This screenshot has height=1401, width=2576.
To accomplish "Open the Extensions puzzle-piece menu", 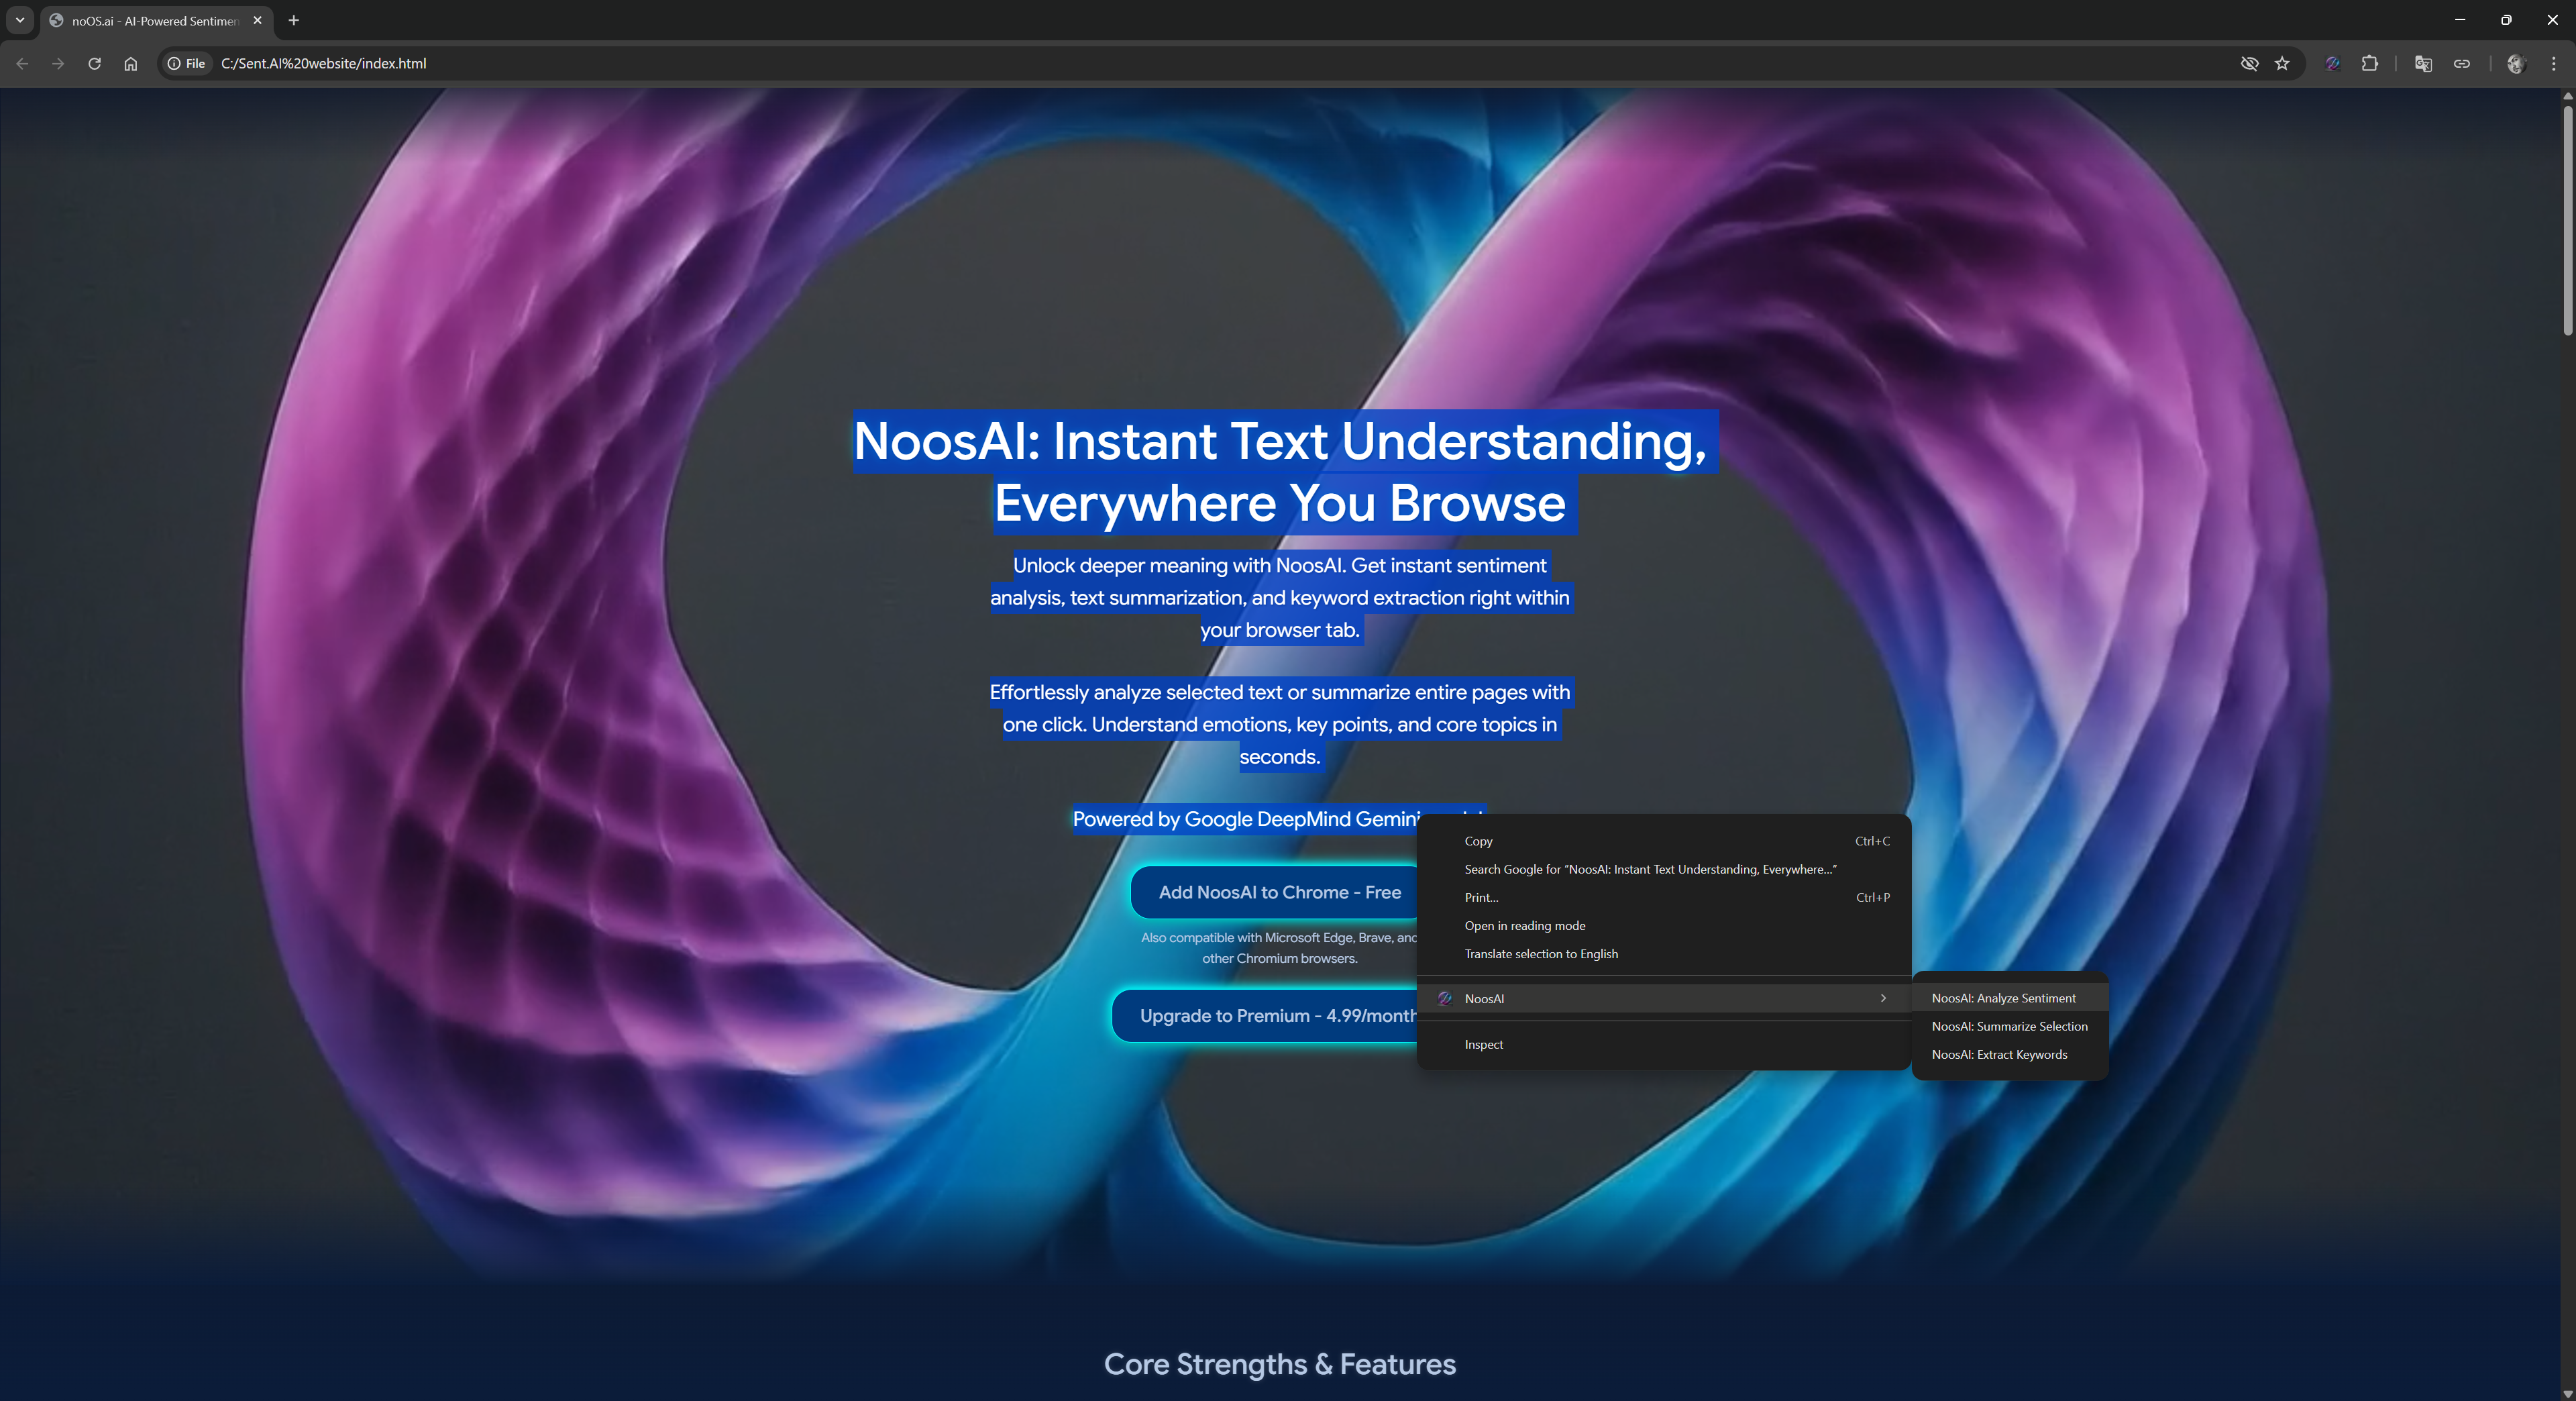I will (2369, 63).
